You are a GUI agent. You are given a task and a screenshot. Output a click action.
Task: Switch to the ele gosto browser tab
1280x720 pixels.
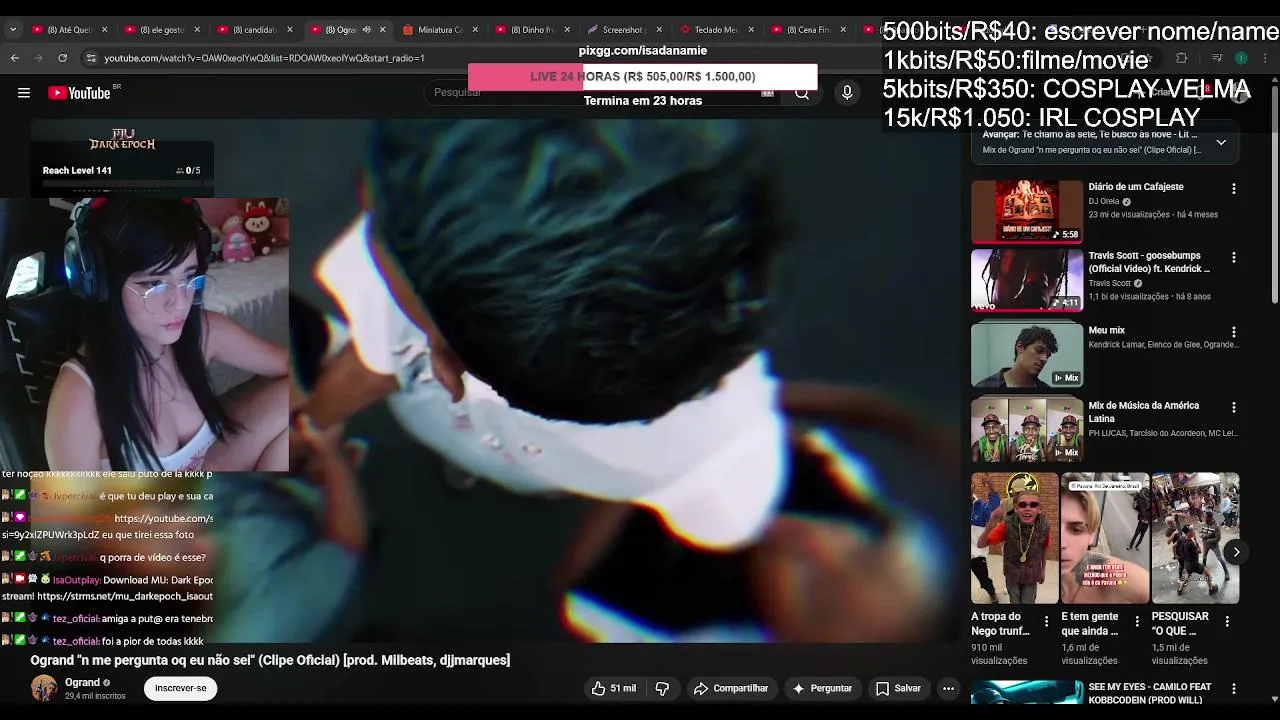point(162,30)
